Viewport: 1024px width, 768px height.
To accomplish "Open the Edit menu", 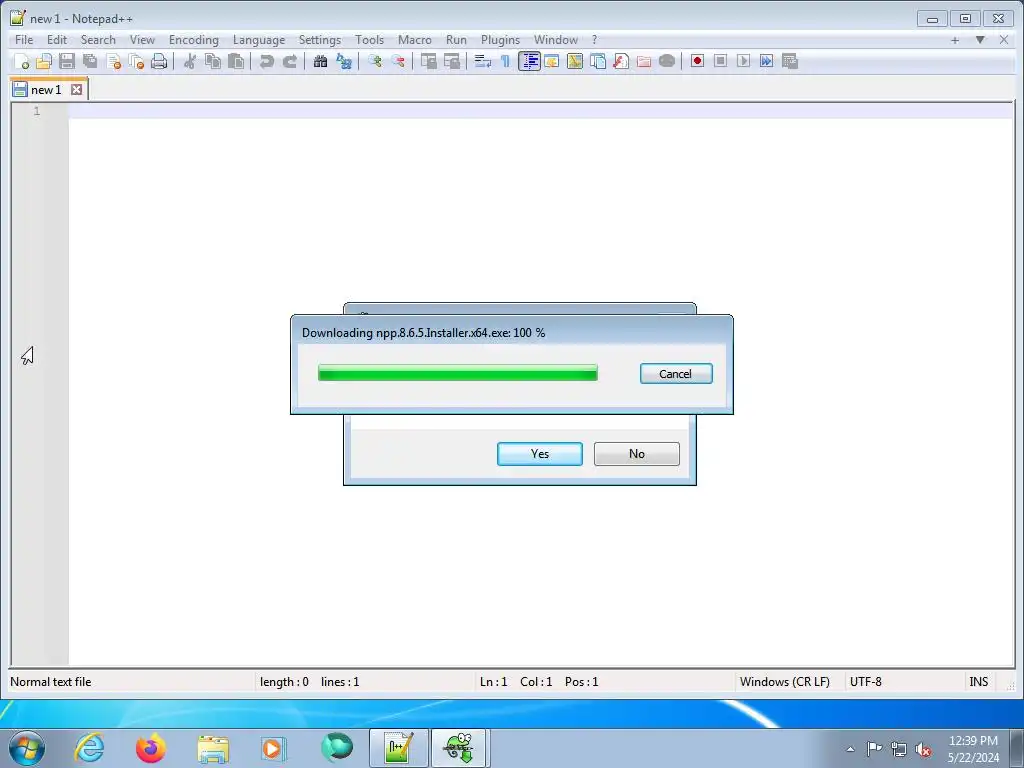I will (x=57, y=40).
